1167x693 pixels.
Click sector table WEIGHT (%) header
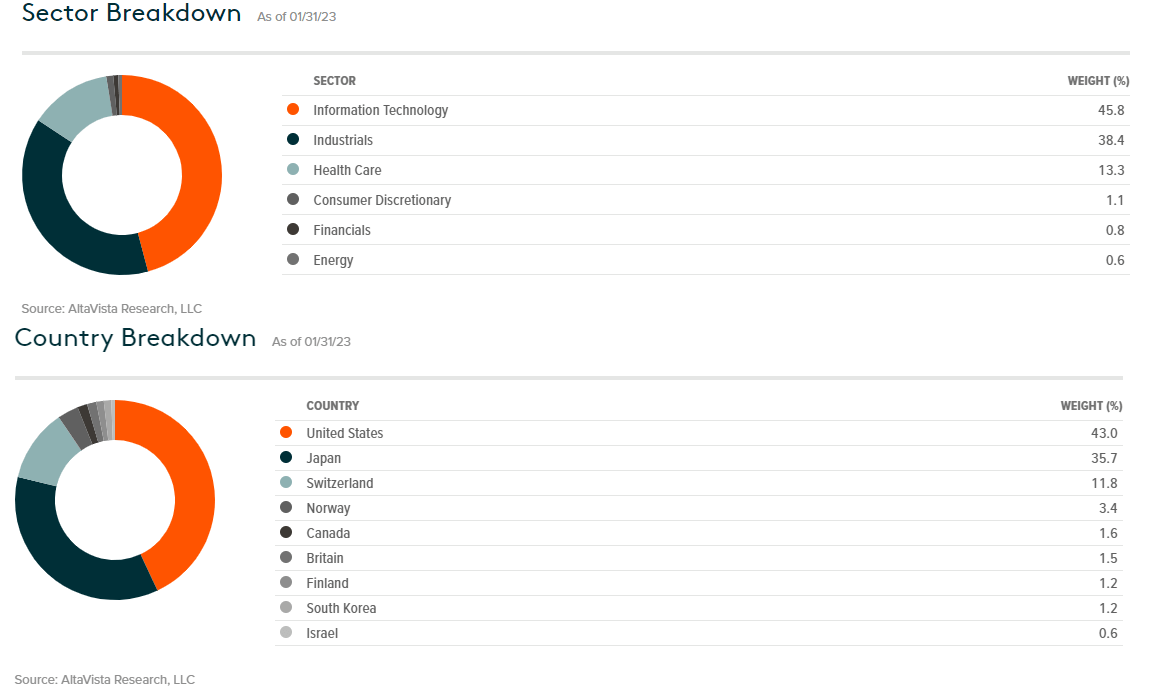click(1098, 81)
